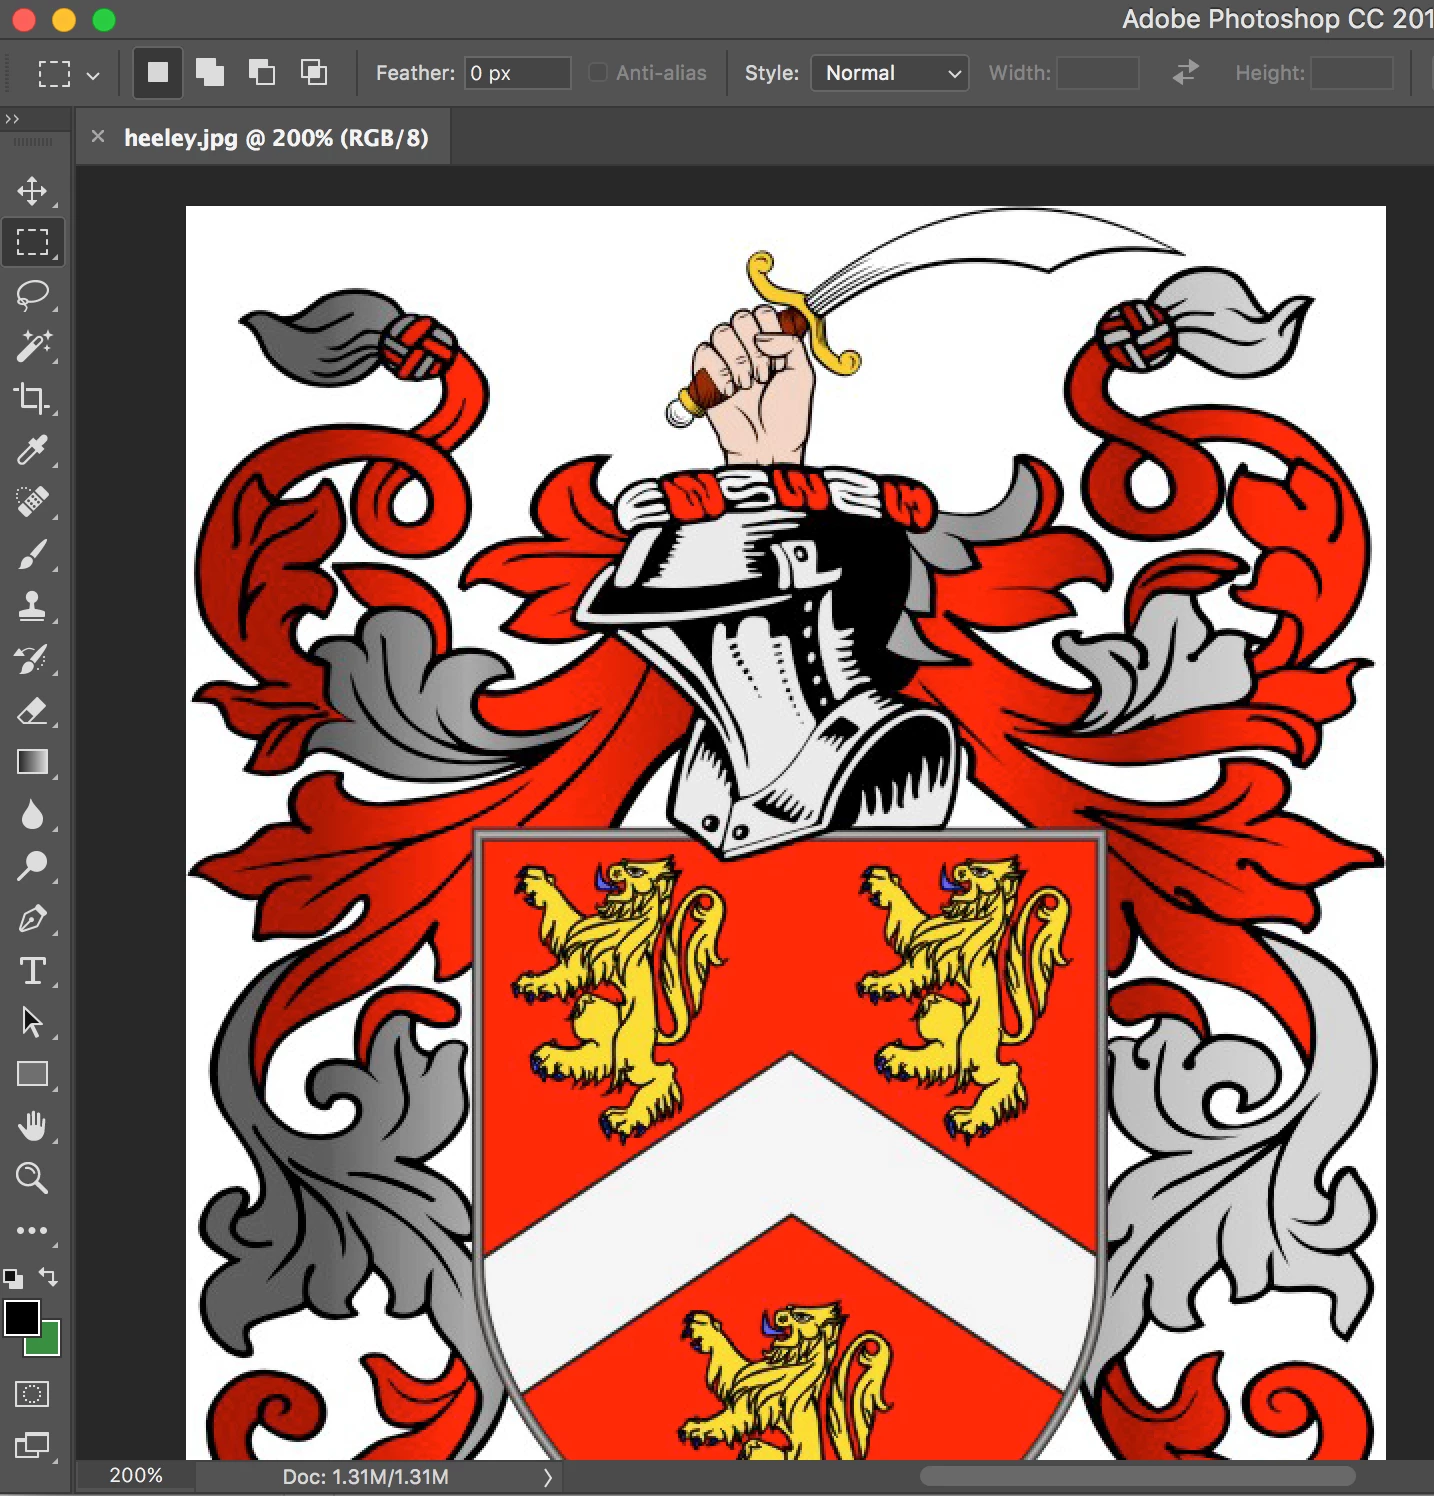1434x1496 pixels.
Task: Open the Edit Toolbar three-dots menu
Action: [32, 1230]
